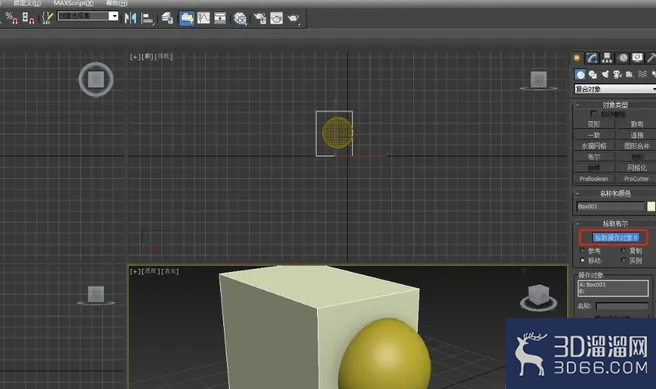Open the front viewport [+] menu
The image size is (656, 389).
[135, 56]
